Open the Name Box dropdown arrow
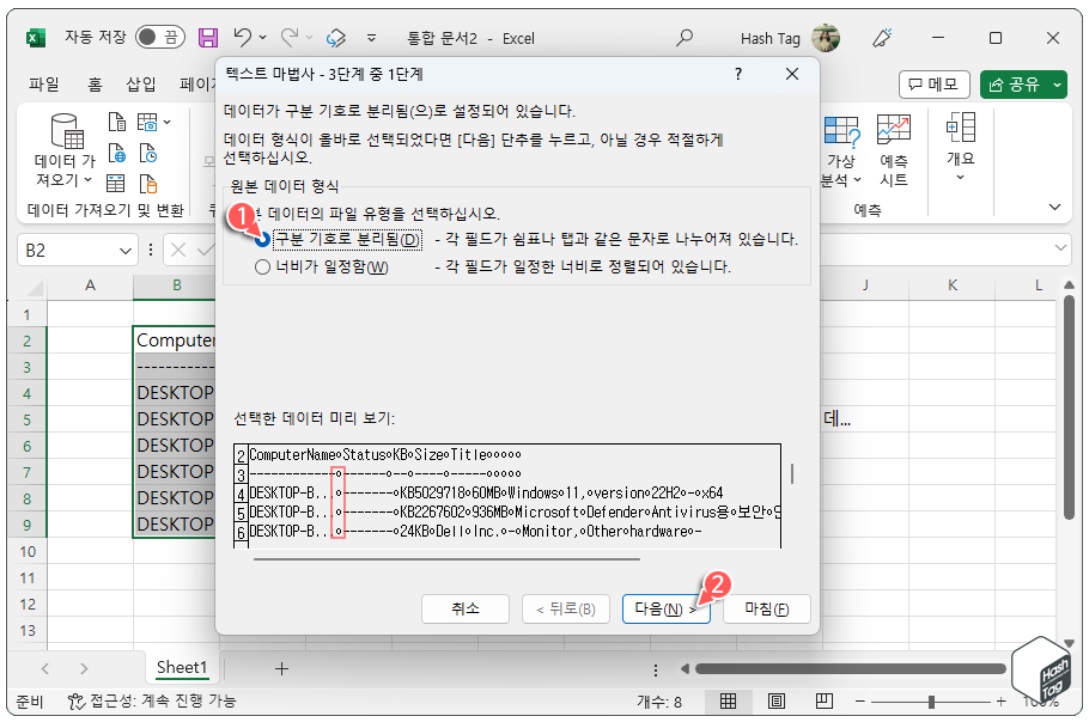 pyautogui.click(x=126, y=250)
